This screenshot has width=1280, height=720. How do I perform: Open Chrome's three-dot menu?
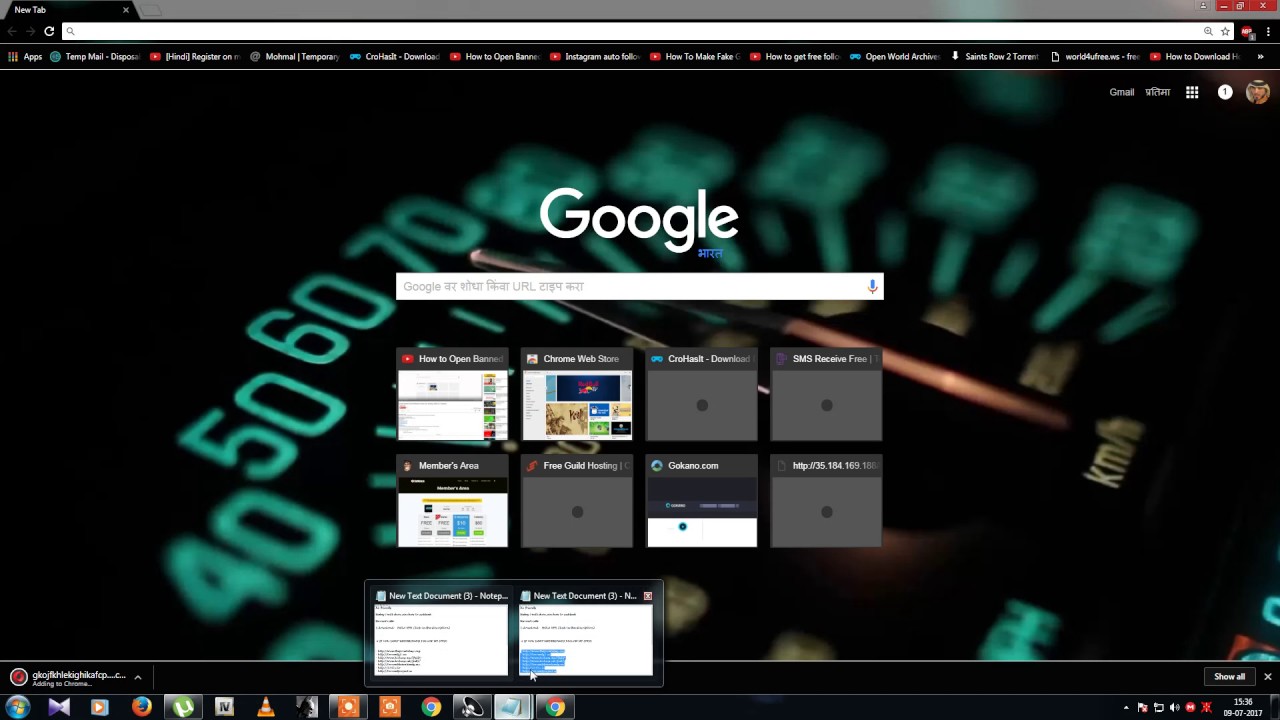click(1267, 32)
